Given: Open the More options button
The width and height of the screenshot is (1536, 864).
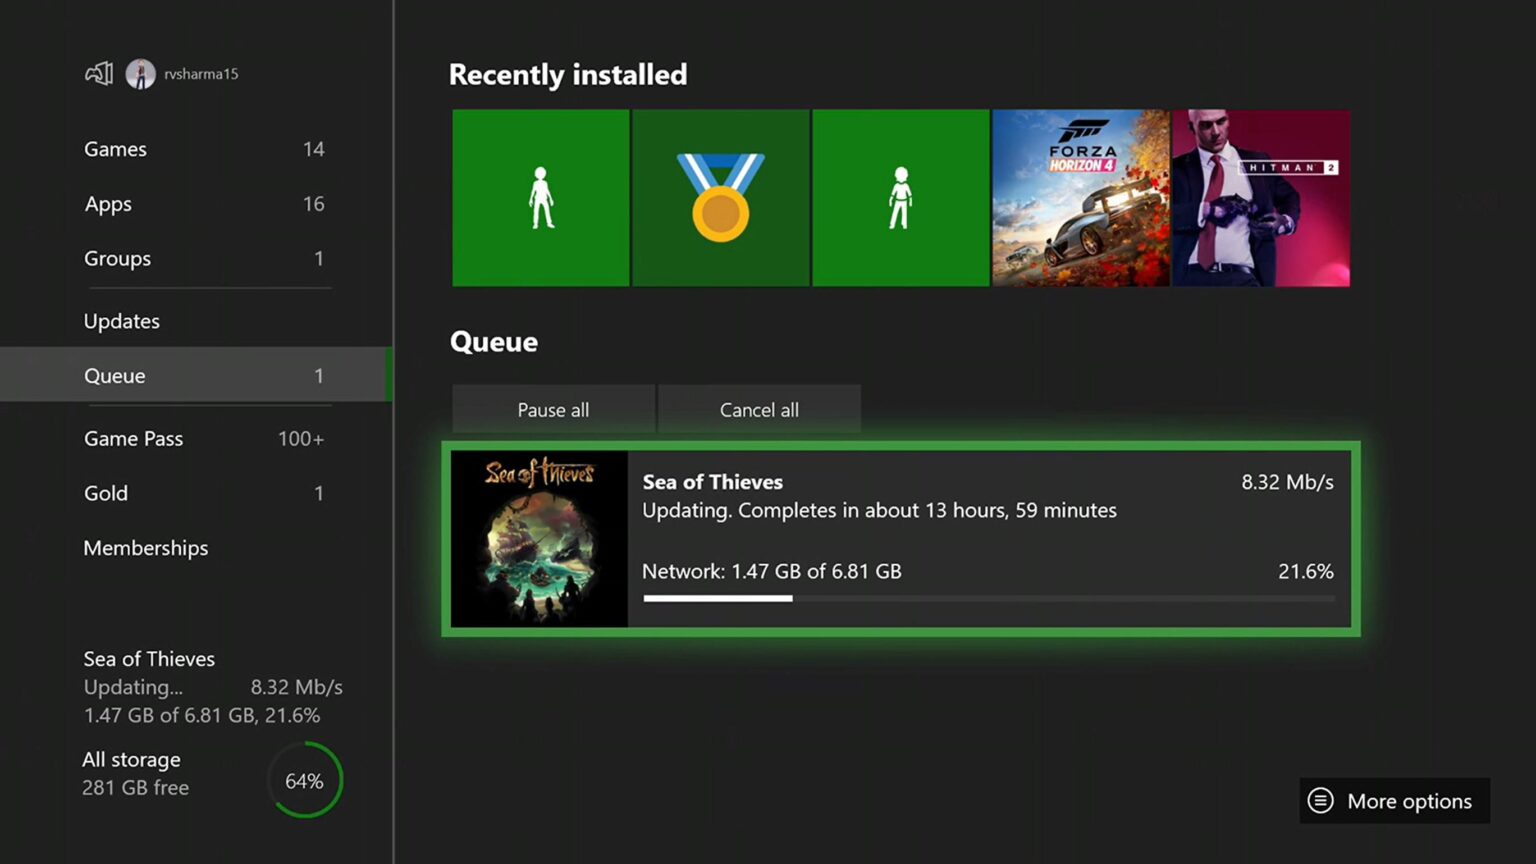Looking at the screenshot, I should [1394, 801].
